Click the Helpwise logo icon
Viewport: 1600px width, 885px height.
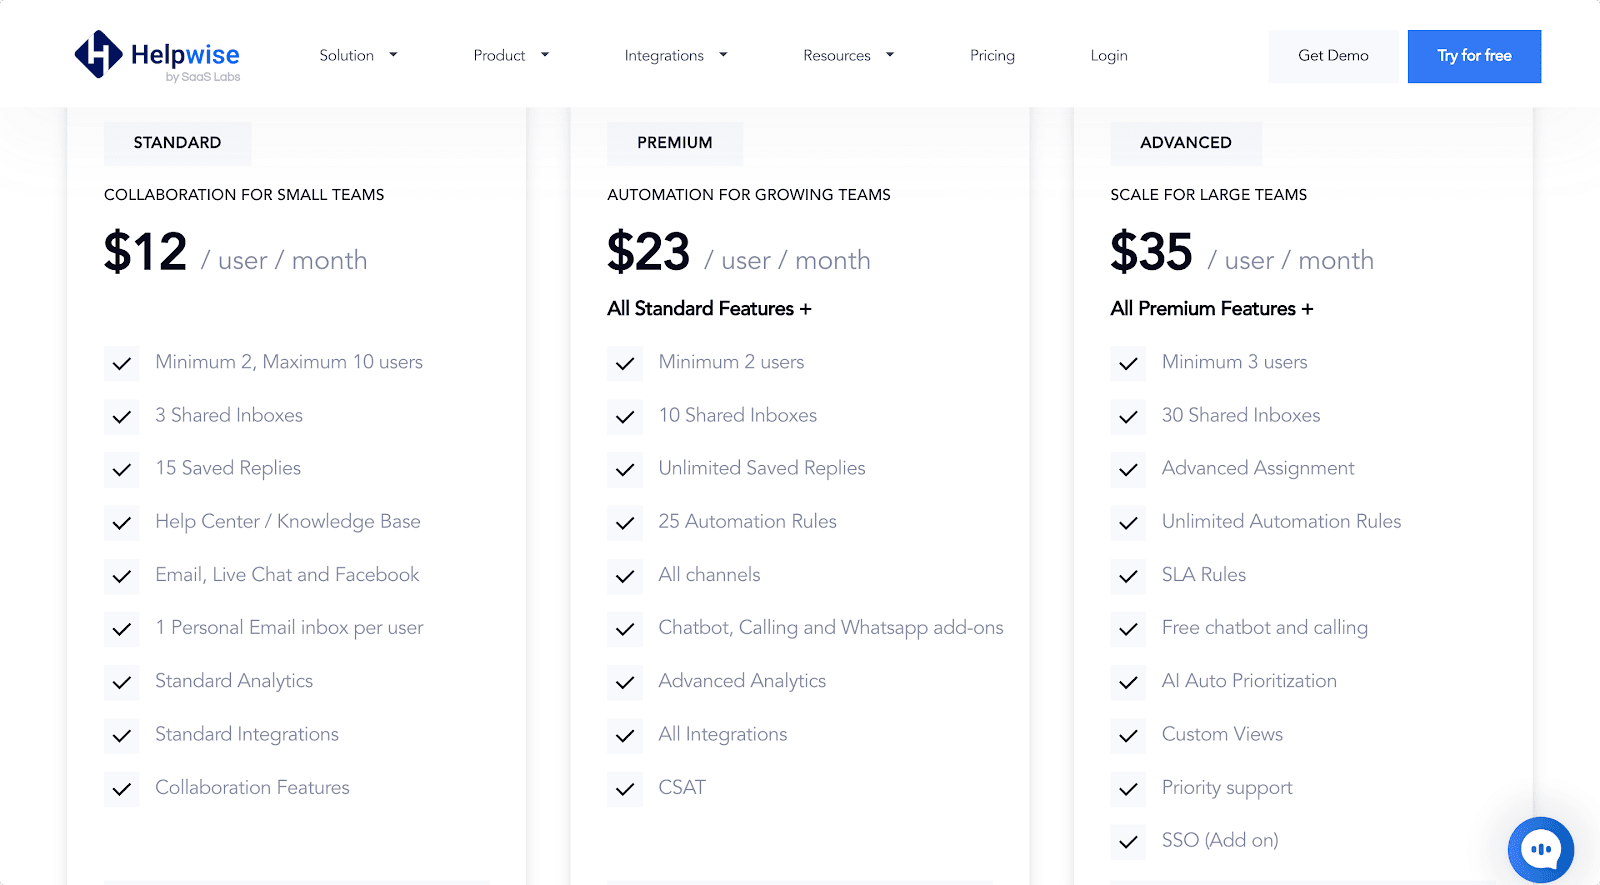98,54
